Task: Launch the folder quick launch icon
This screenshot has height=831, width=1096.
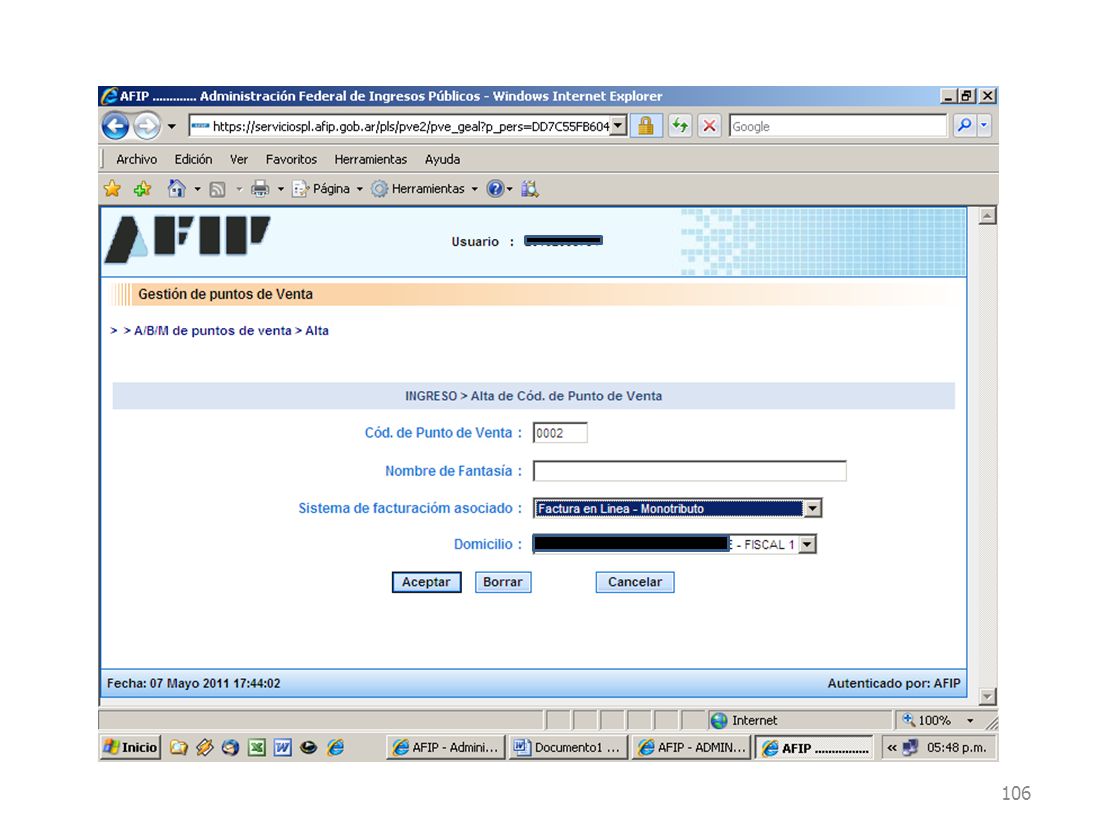Action: click(x=179, y=748)
